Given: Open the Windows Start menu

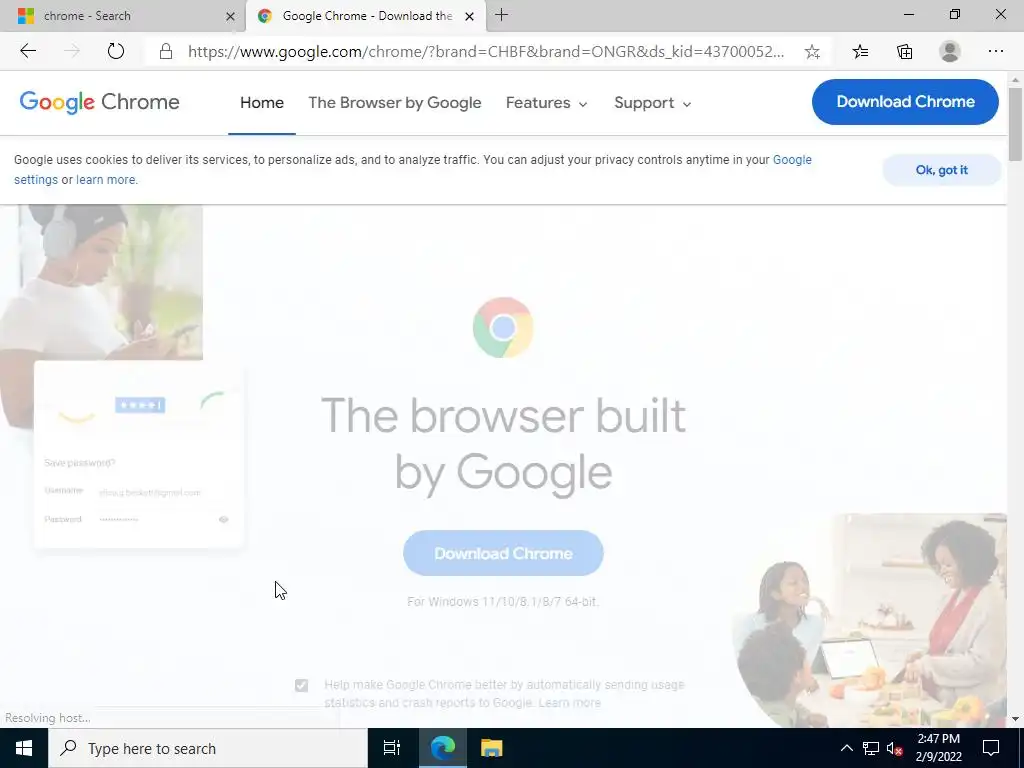Looking at the screenshot, I should click(24, 748).
